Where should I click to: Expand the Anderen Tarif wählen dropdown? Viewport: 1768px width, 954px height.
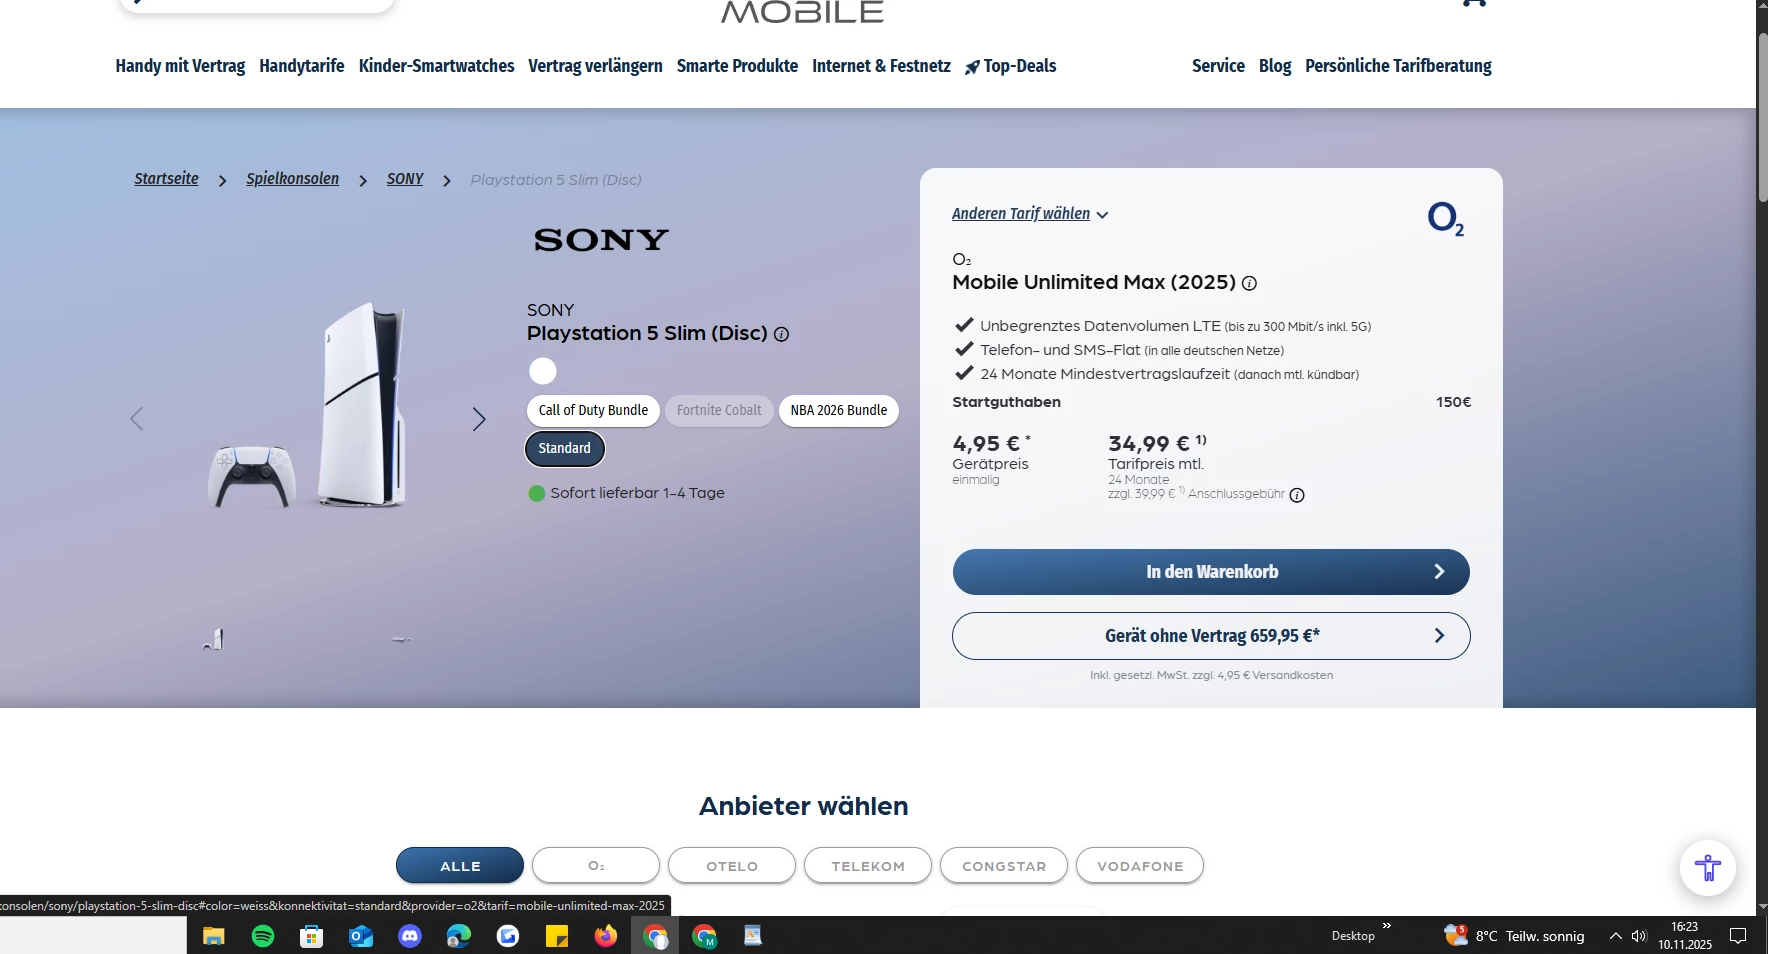[x=1030, y=214]
